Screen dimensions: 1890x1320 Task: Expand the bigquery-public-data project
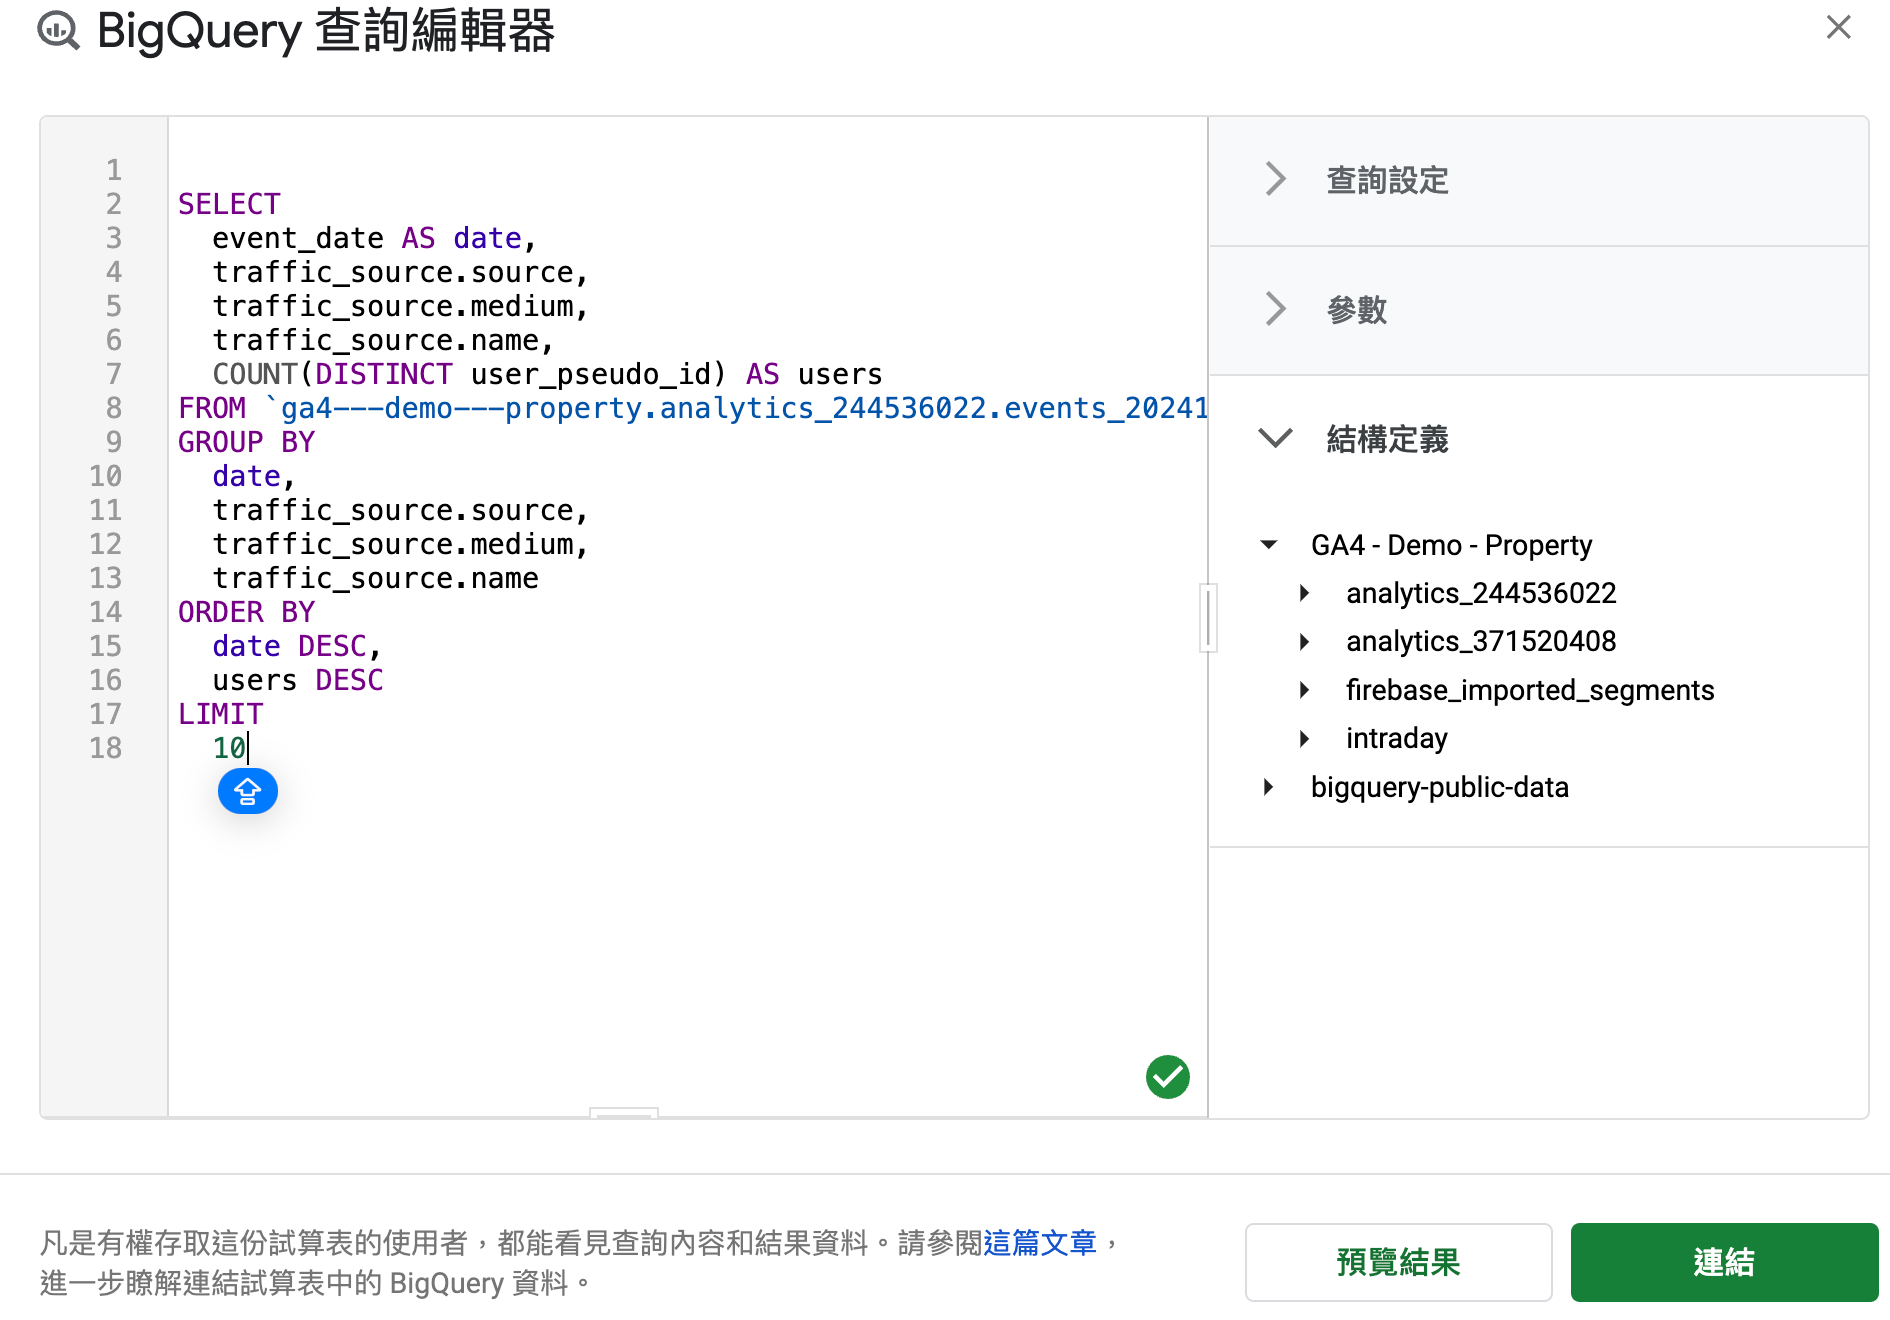(1268, 787)
